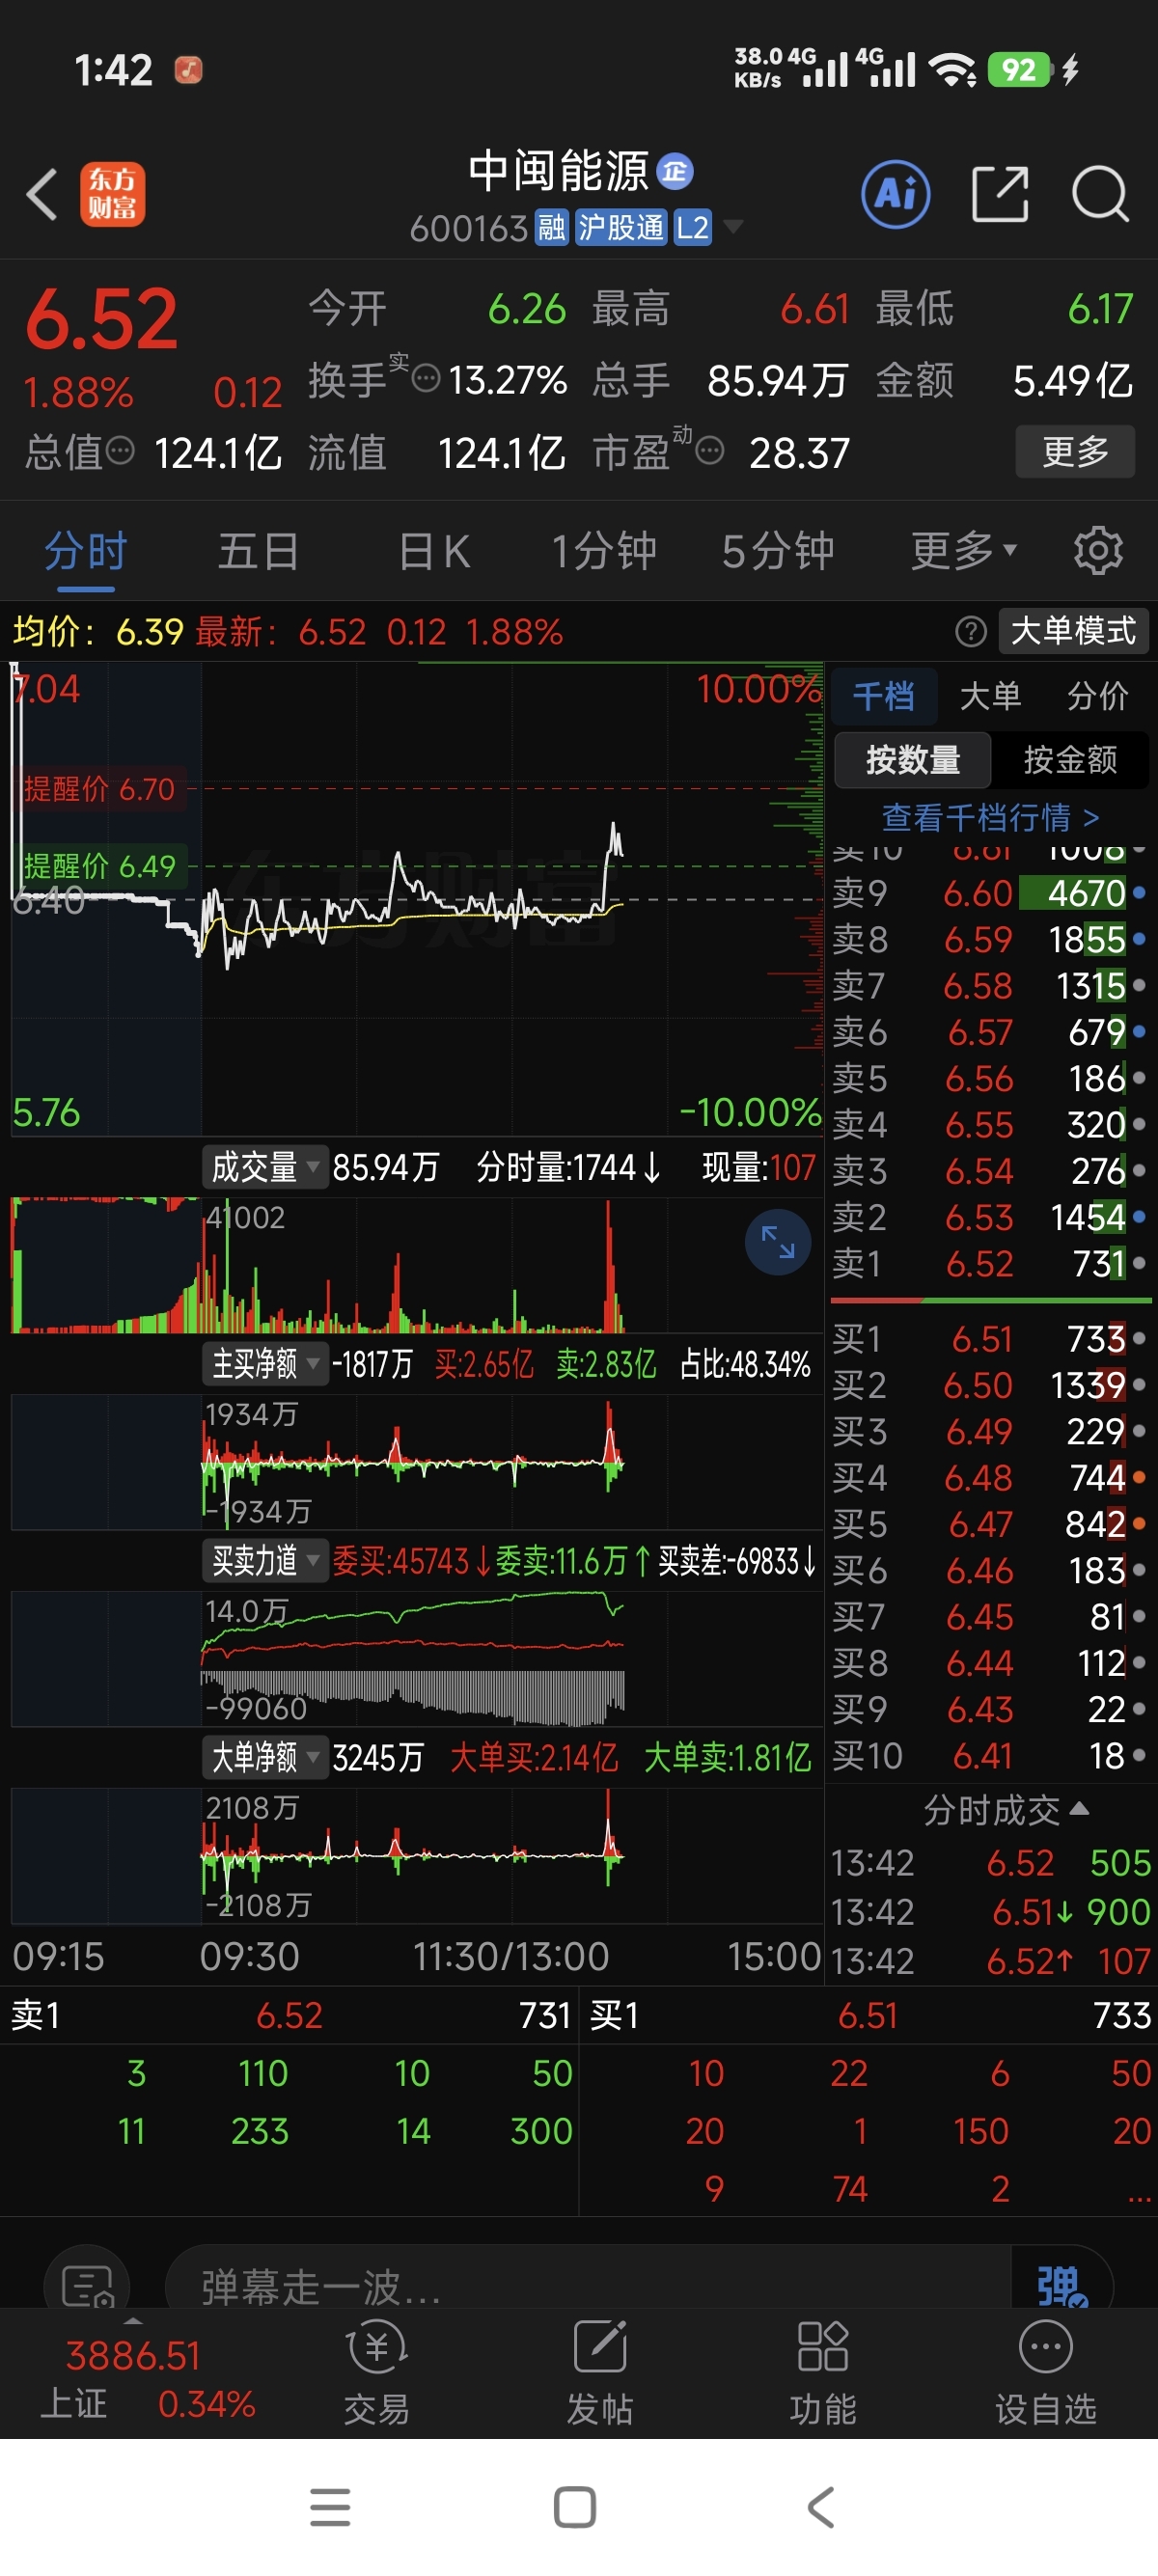Toggle 大单模式 mode
This screenshot has width=1158, height=2576.
1073,631
